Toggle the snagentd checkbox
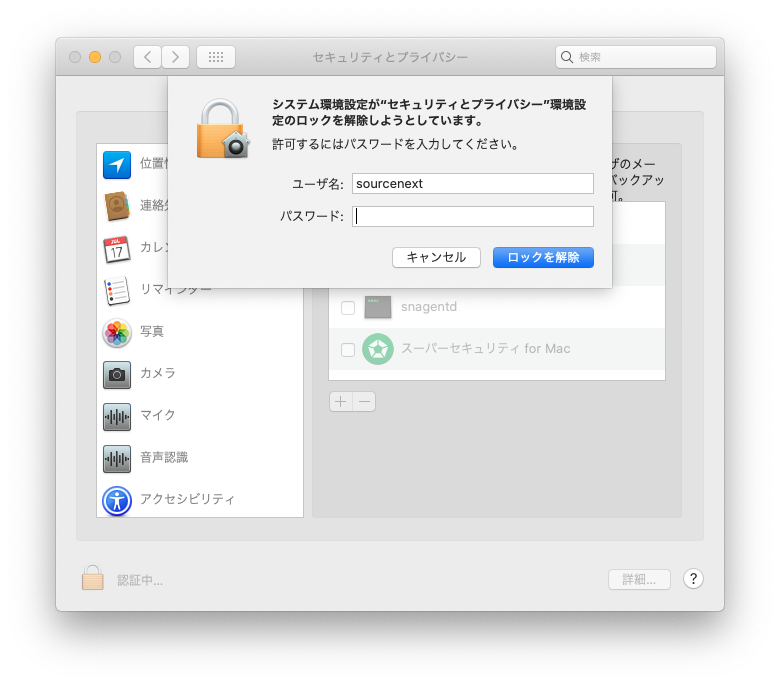This screenshot has height=685, width=780. [348, 307]
